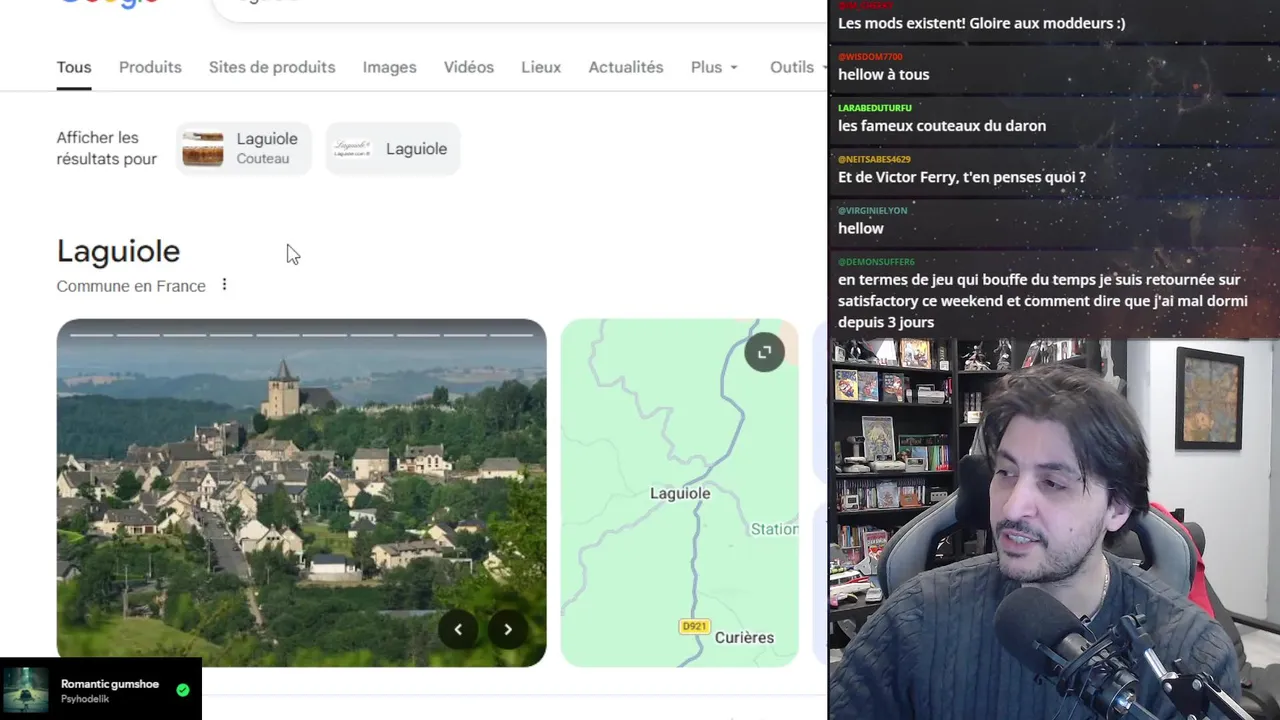Click the @NEITSABES4629 chat username
Viewport: 1280px width, 720px height.
pos(874,159)
